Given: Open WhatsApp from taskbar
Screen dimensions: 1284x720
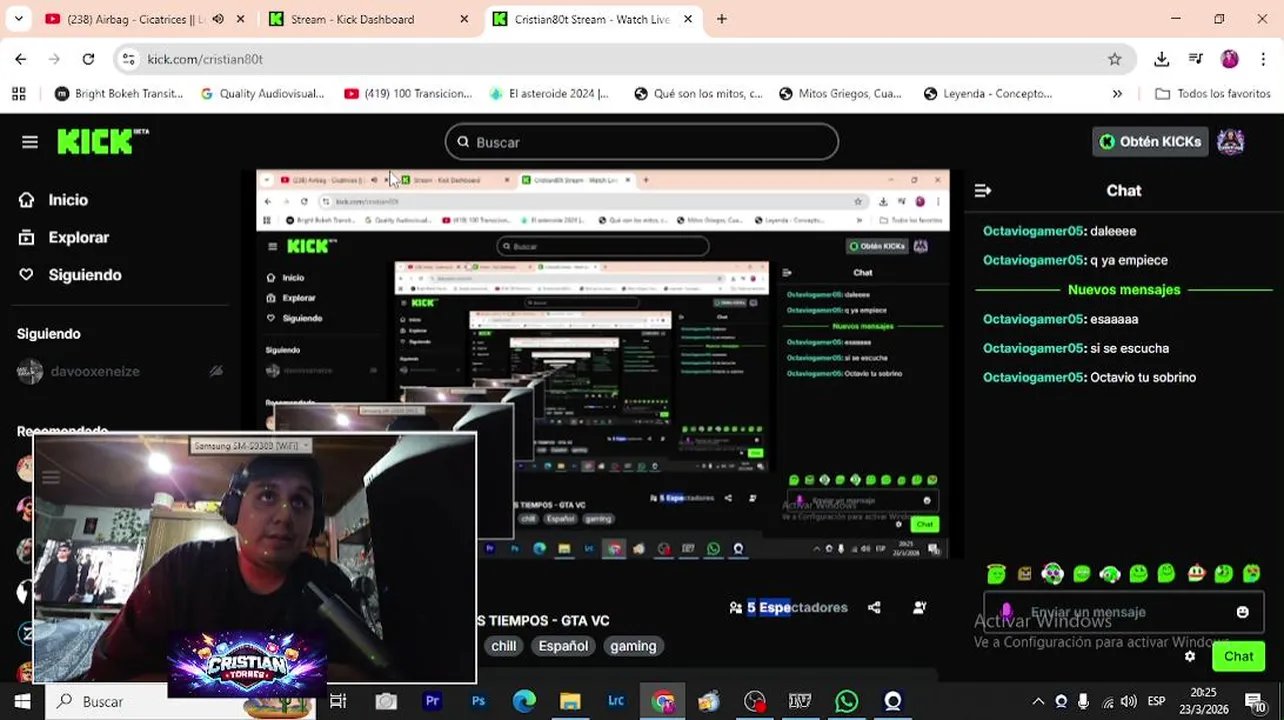Looking at the screenshot, I should pyautogui.click(x=846, y=701).
